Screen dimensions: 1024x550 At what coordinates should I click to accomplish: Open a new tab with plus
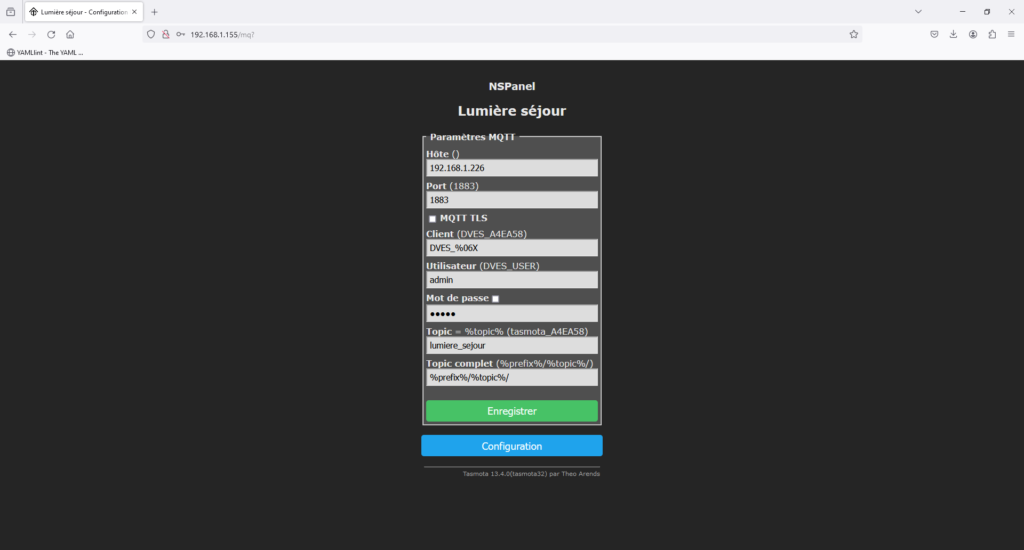coord(155,12)
